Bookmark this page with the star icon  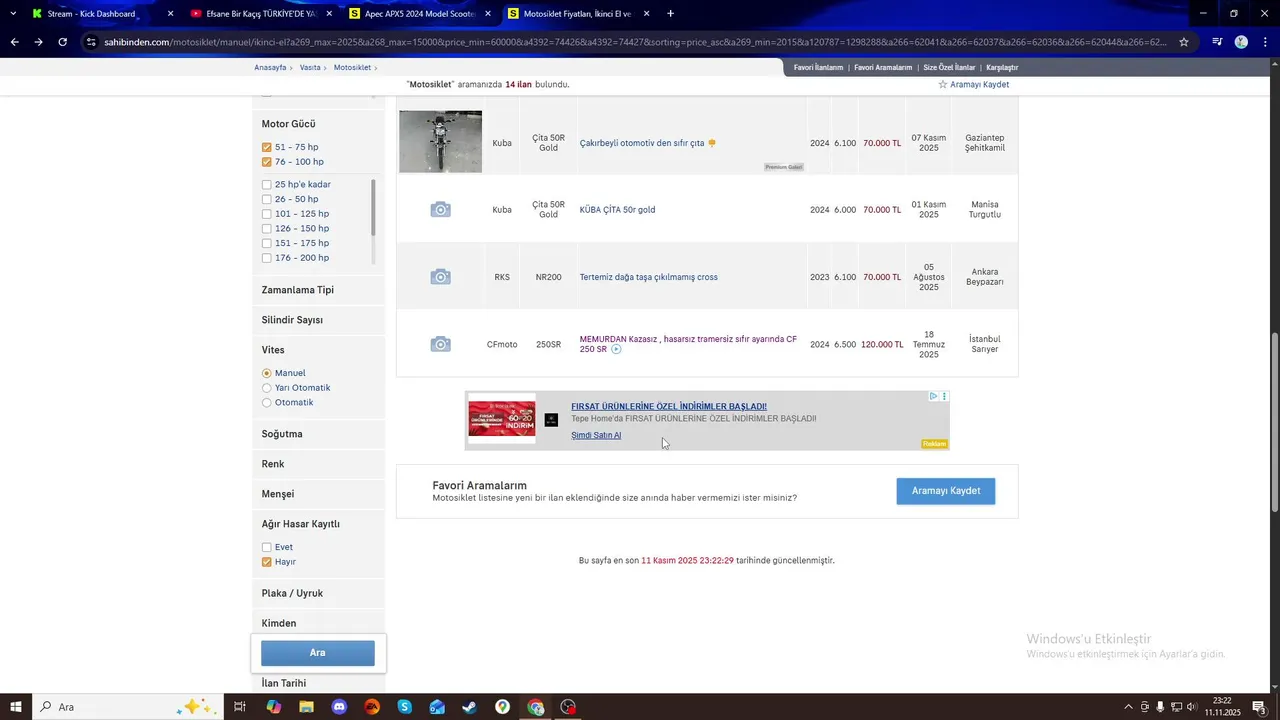[1184, 42]
